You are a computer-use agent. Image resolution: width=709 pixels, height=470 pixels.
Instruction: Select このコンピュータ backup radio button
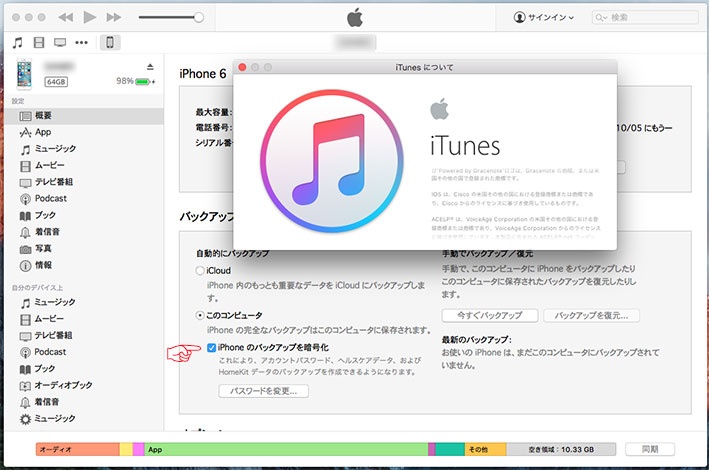click(200, 315)
